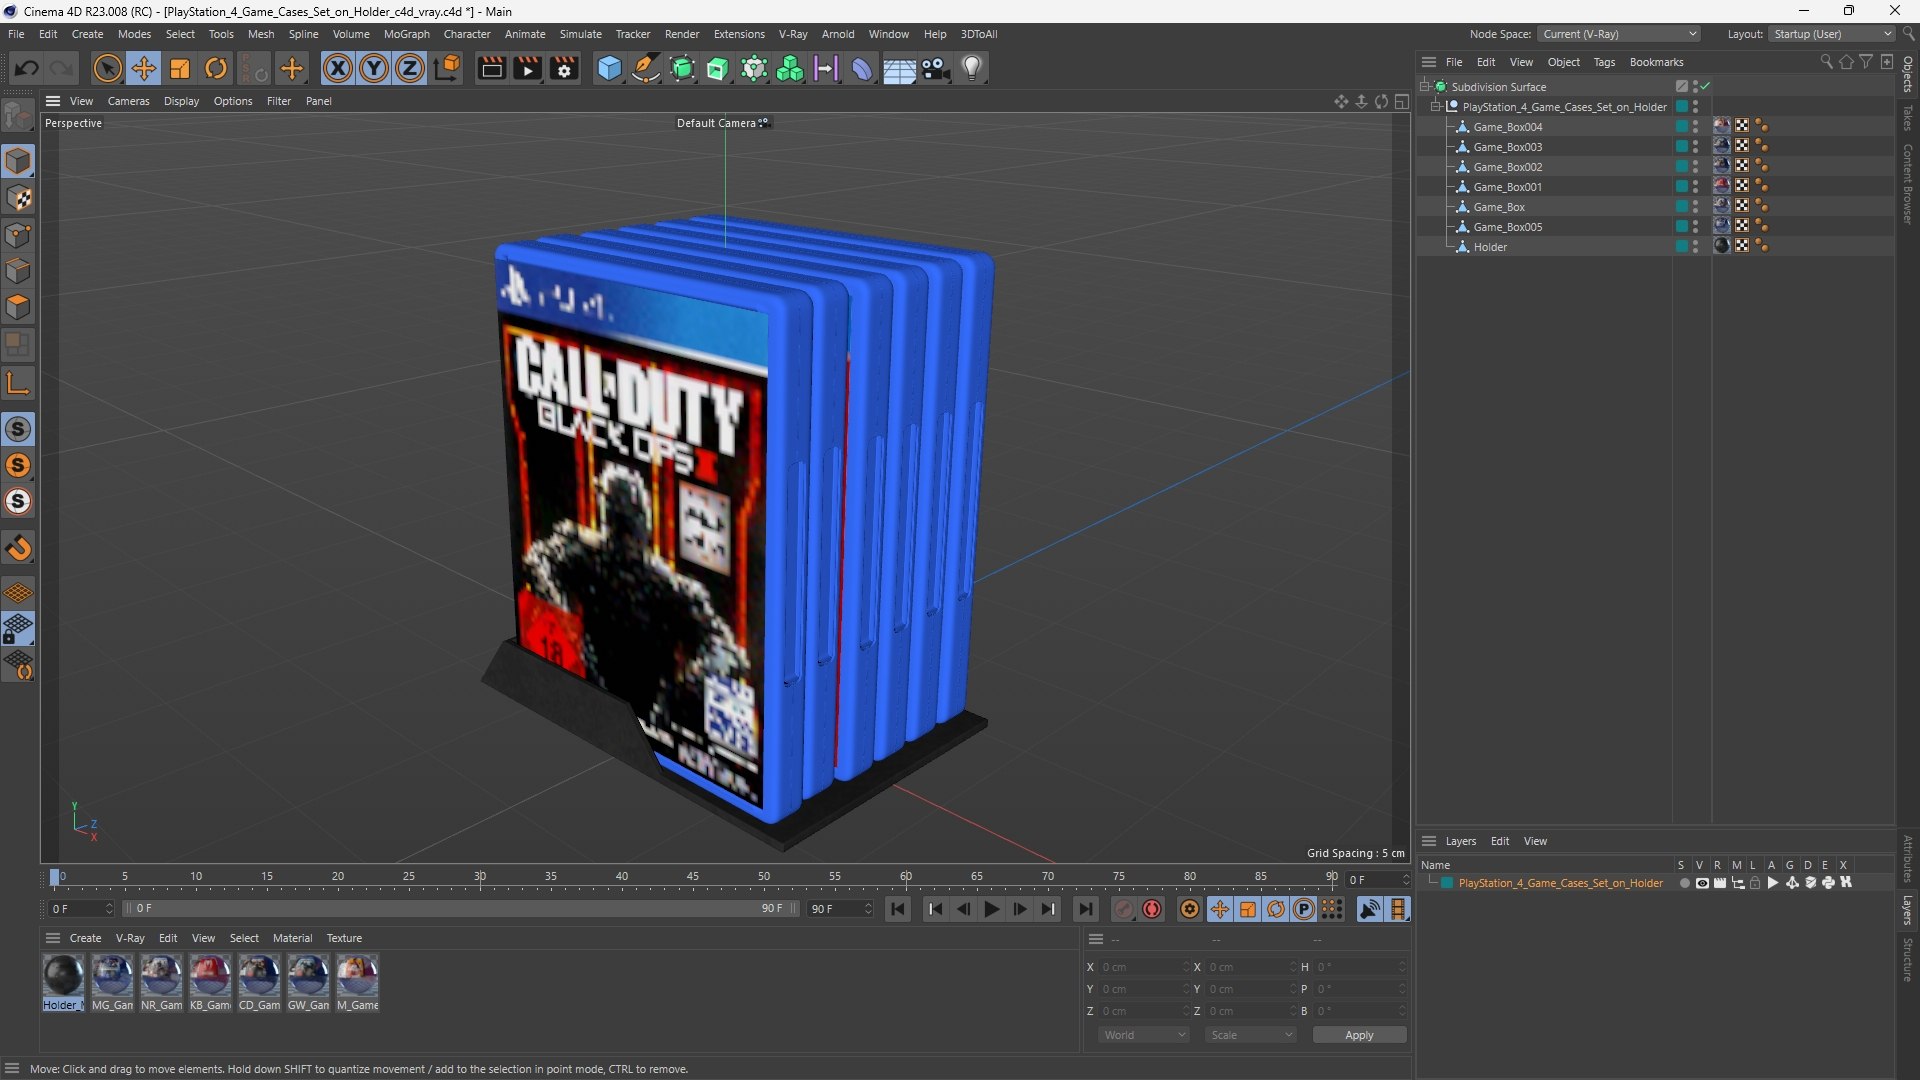
Task: Toggle layer view eye for PlayStation layer
Action: [1702, 883]
